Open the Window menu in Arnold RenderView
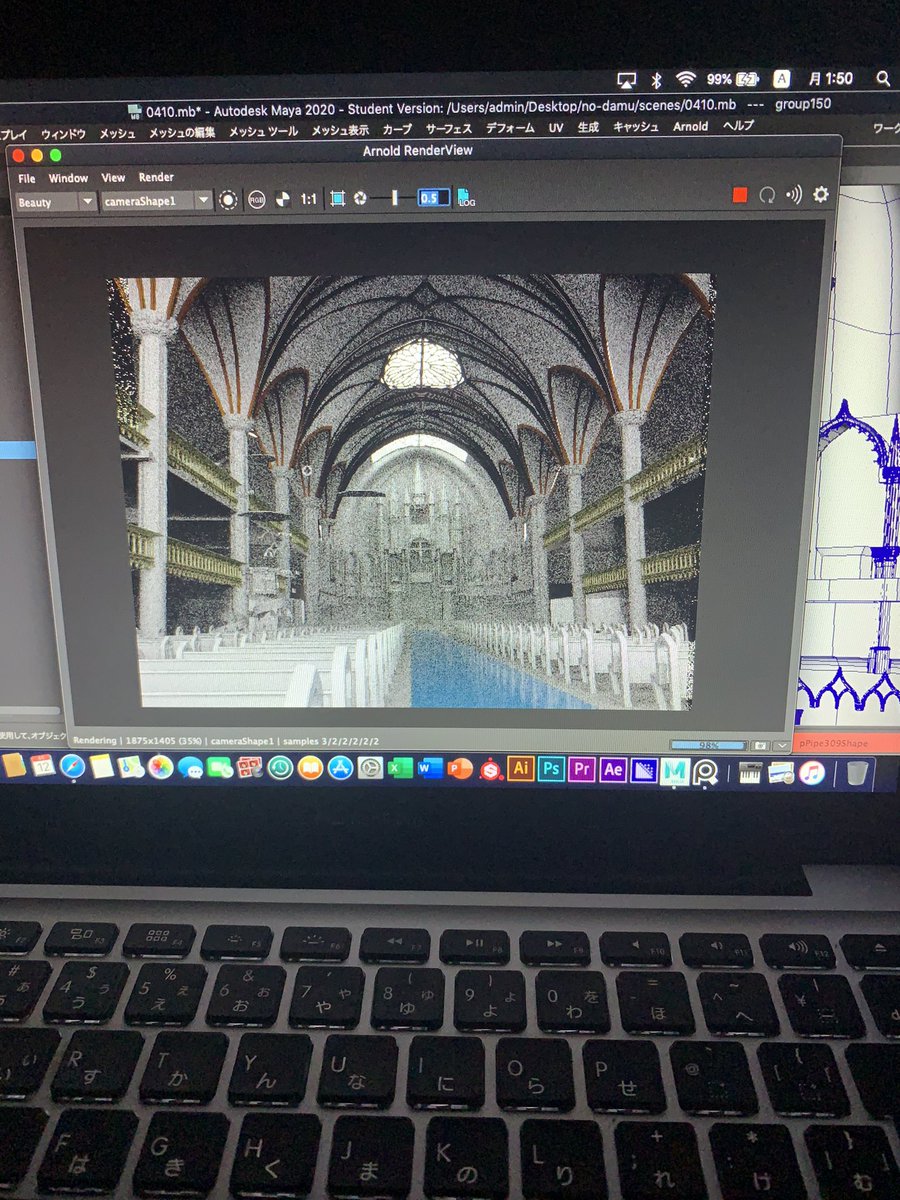The image size is (900, 1200). pyautogui.click(x=68, y=178)
